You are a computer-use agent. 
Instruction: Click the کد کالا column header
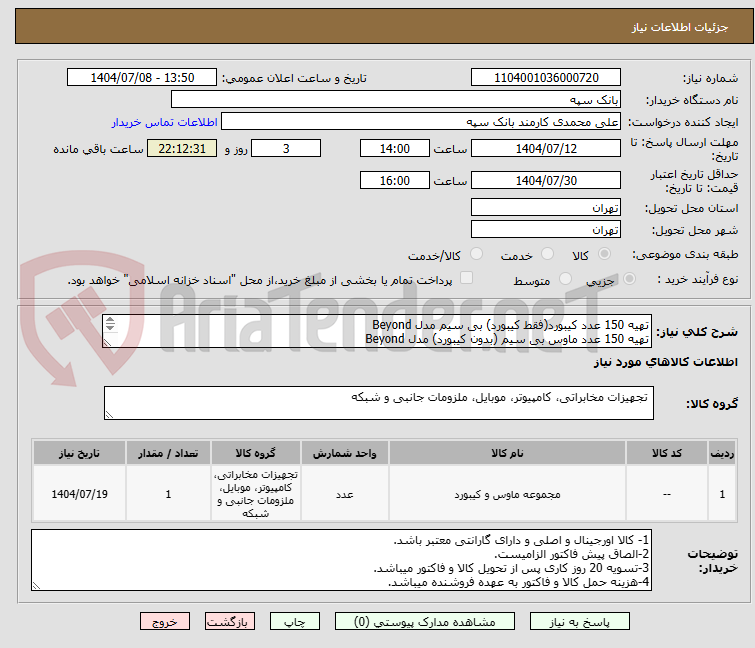666,454
